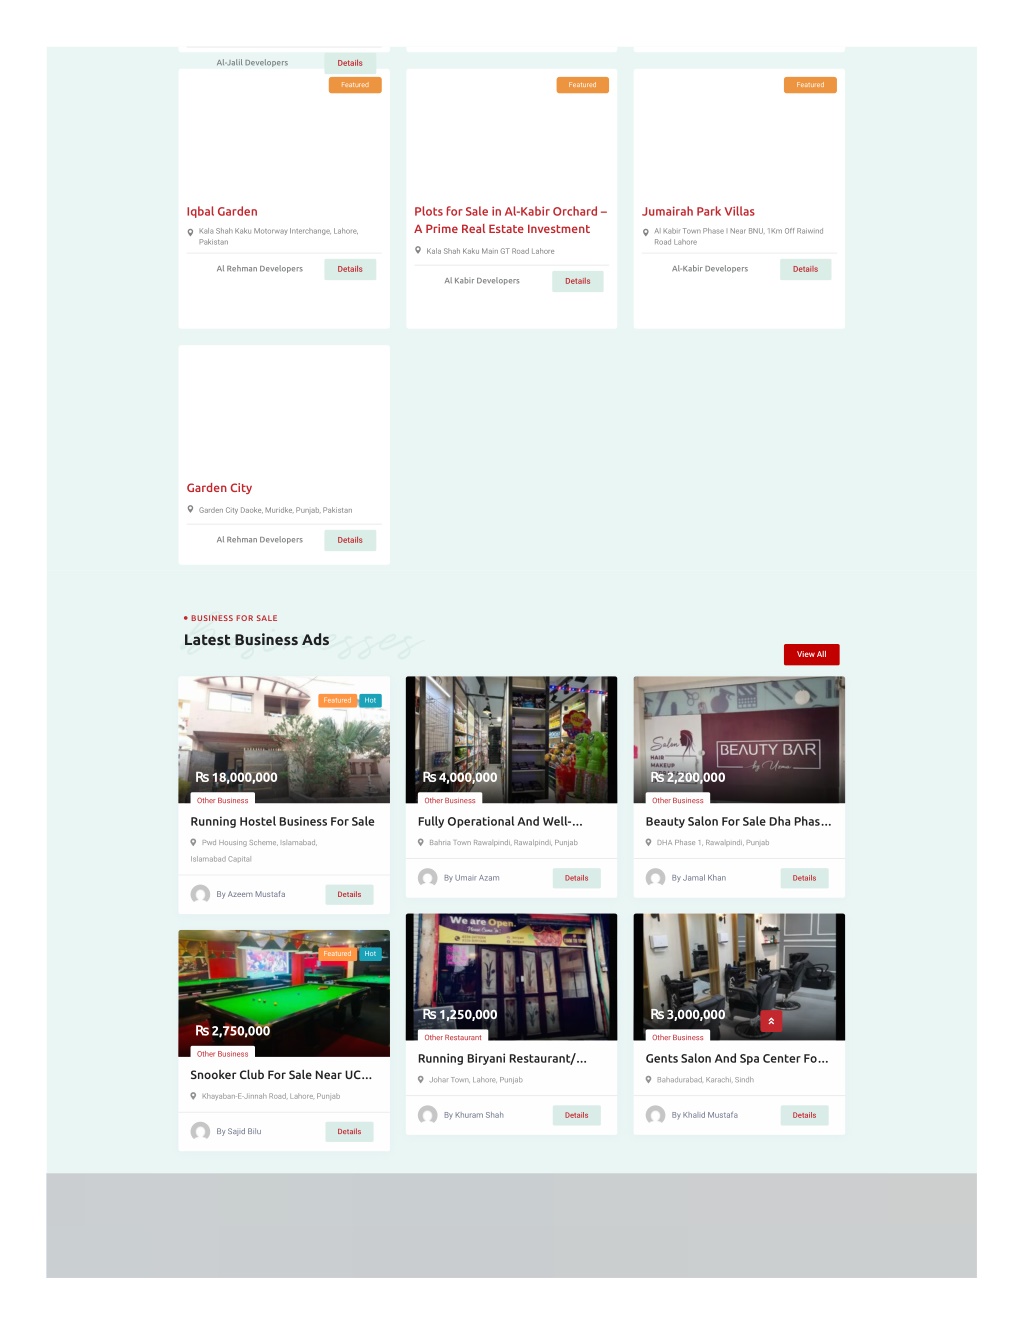View Details of Gents Salon And Spa
Image resolution: width=1024 pixels, height=1325 pixels.
point(805,1115)
